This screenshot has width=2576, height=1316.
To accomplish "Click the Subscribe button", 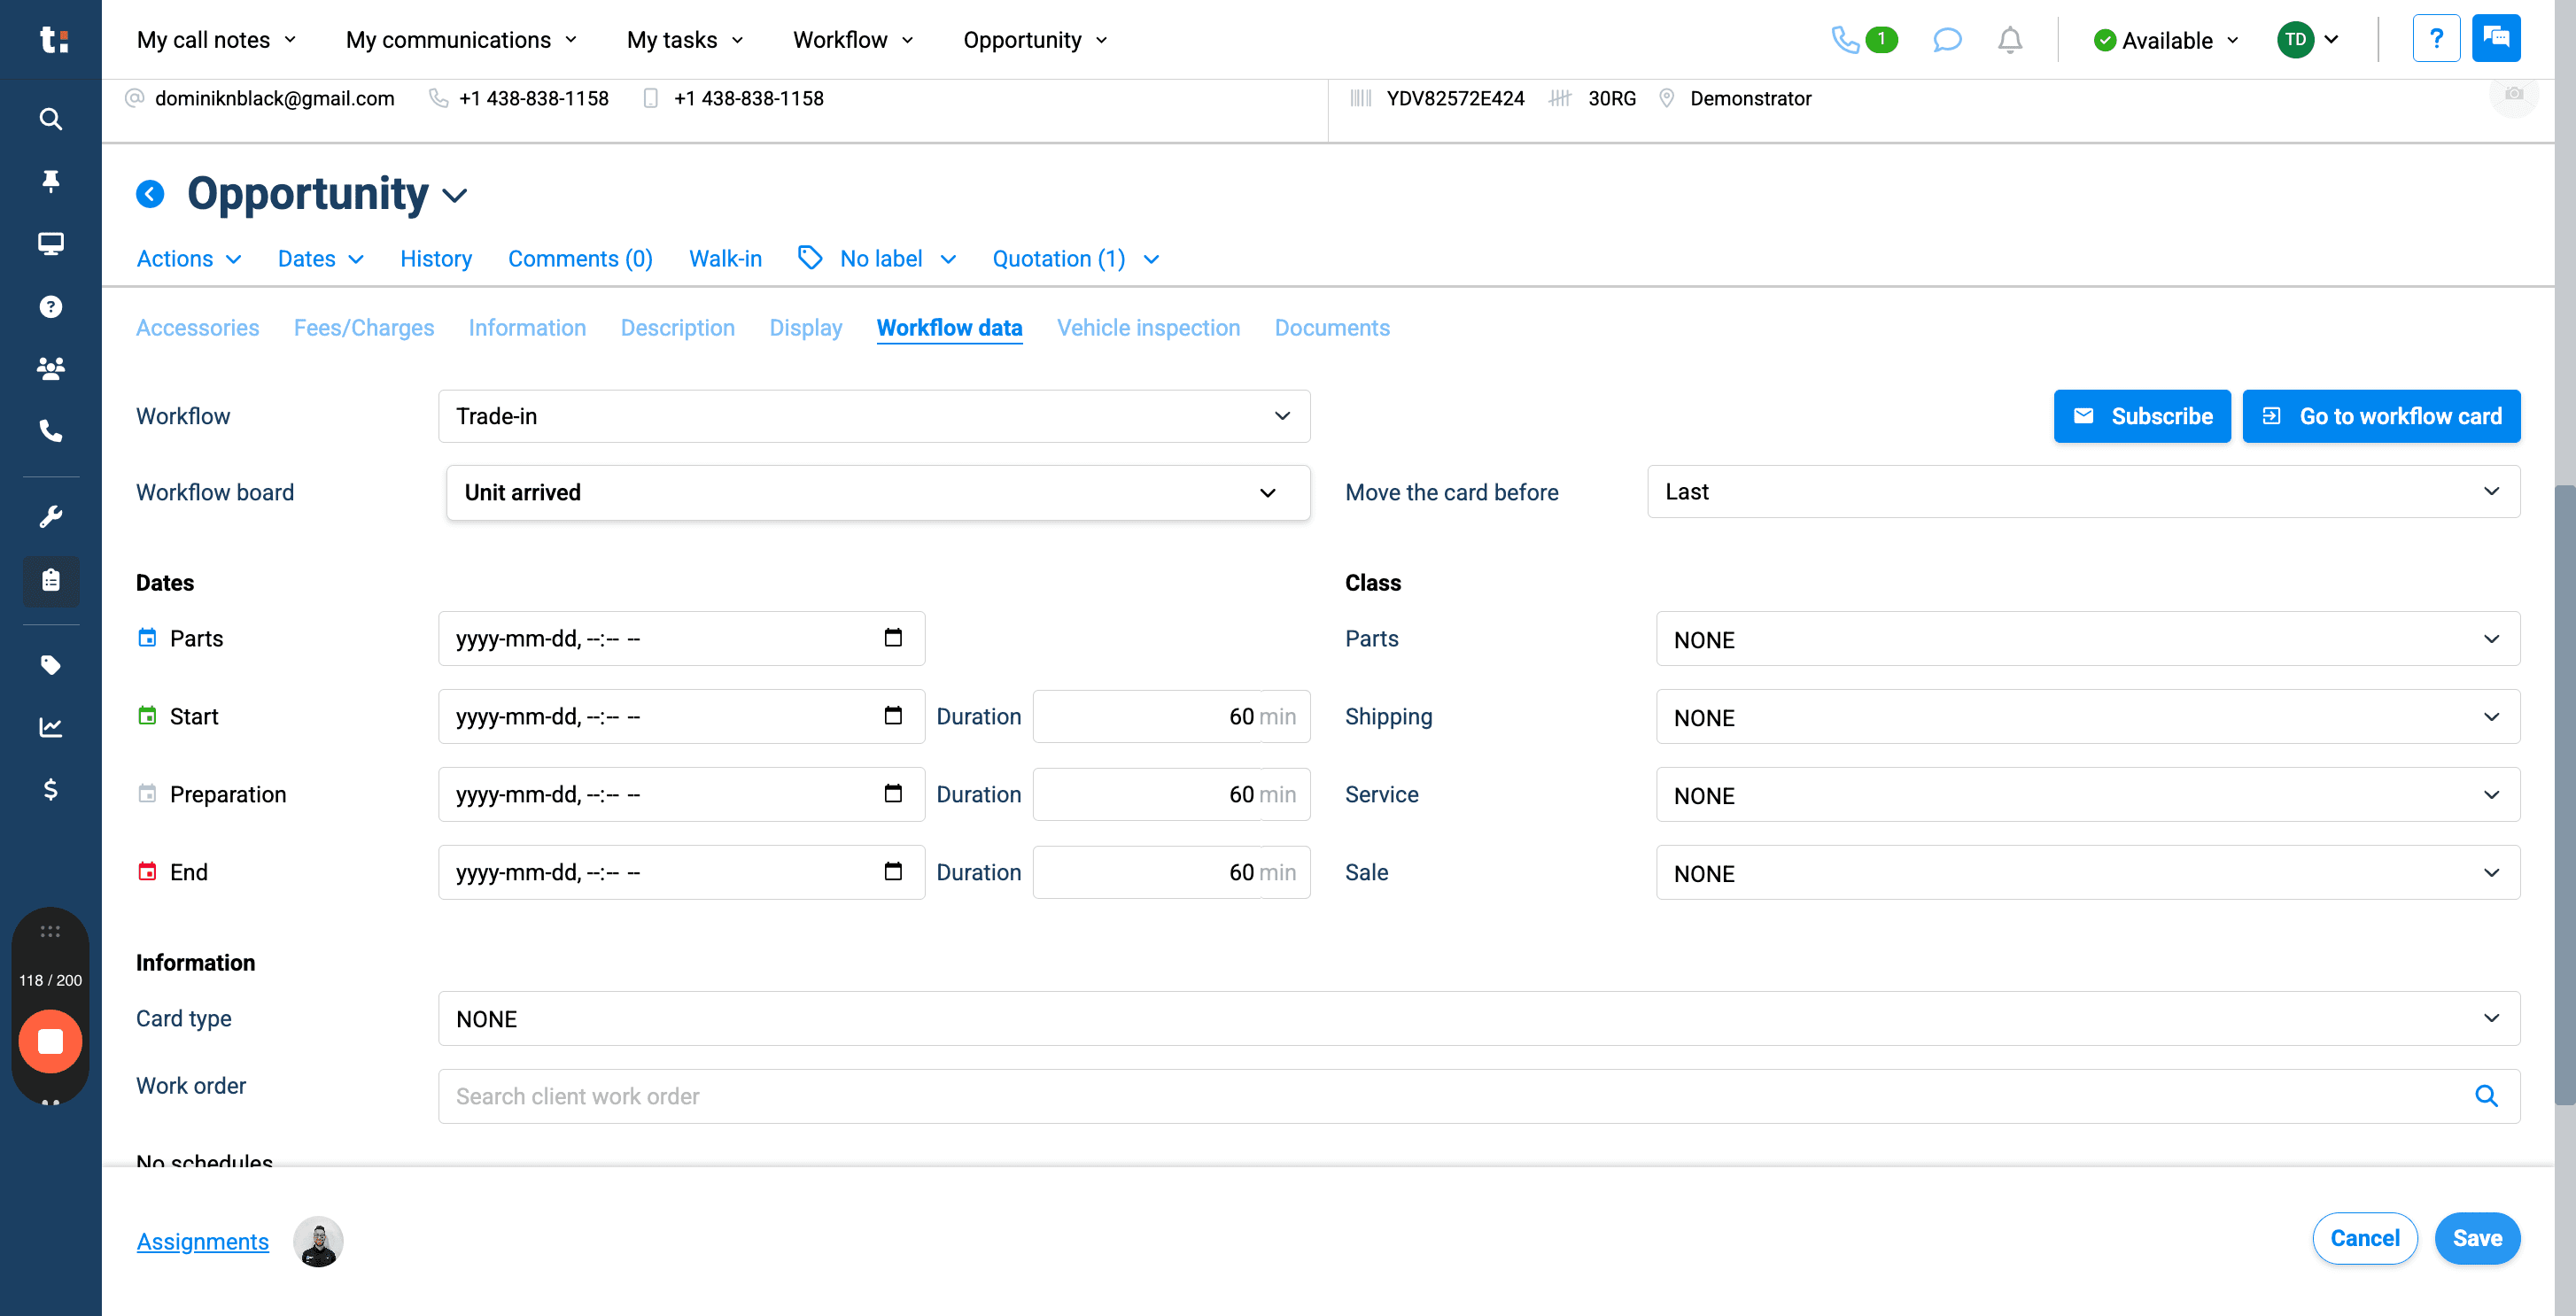I will click(x=2142, y=416).
